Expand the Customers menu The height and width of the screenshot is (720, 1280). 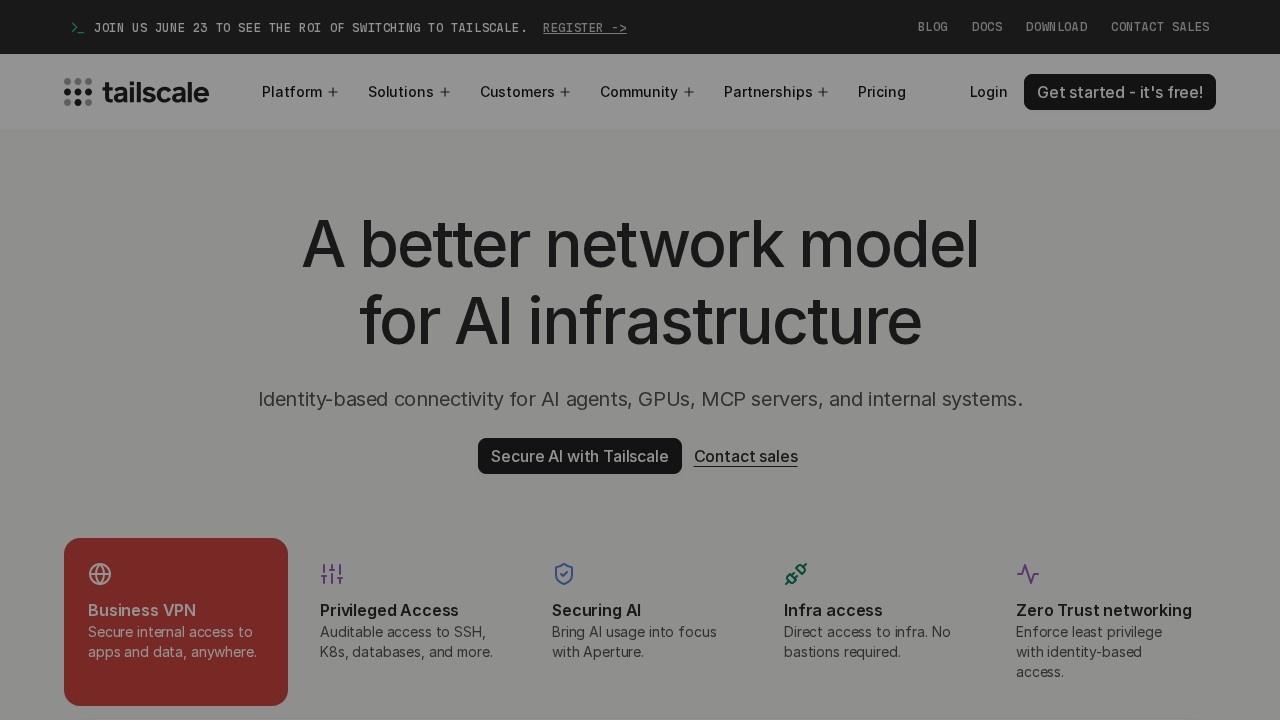525,92
